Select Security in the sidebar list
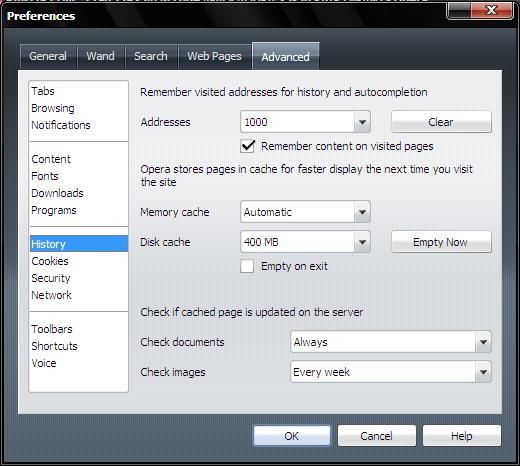520x466 pixels. (79, 278)
